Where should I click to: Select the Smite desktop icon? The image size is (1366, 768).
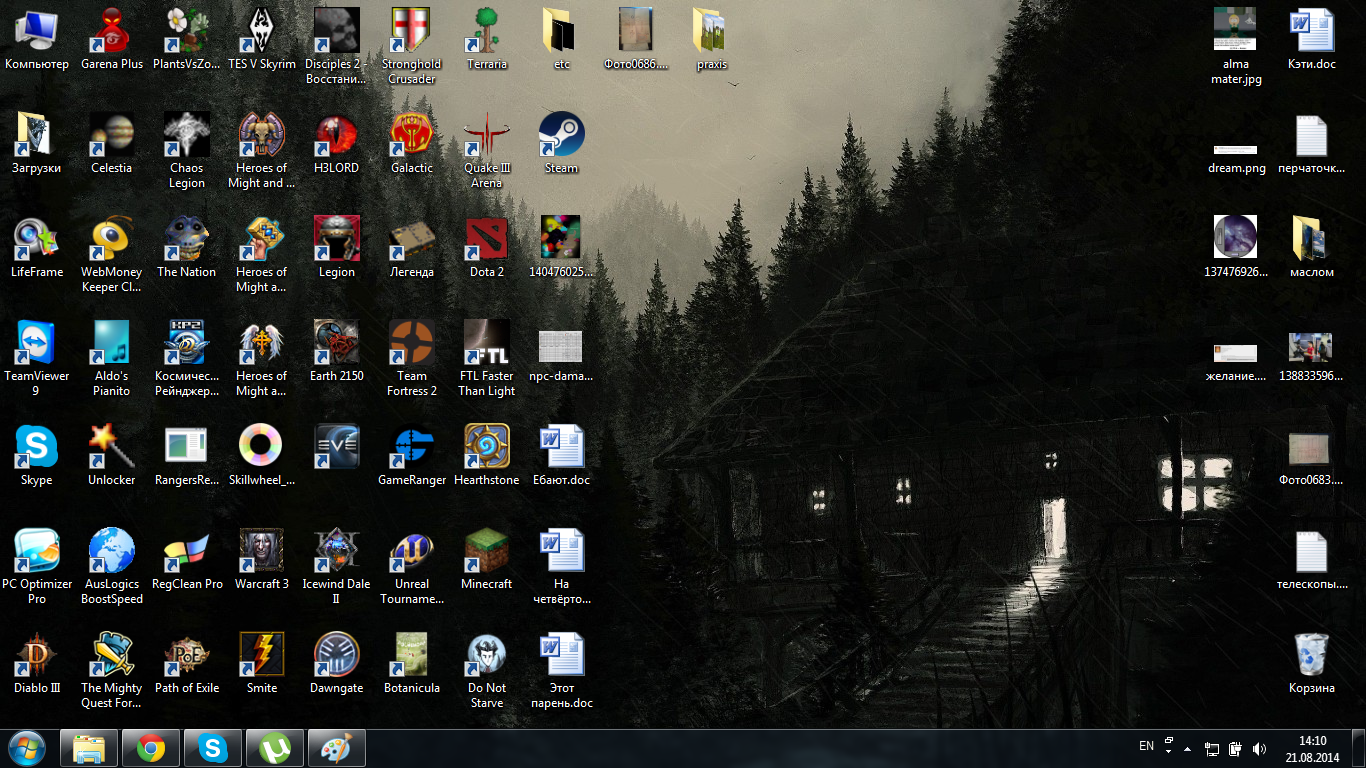(x=262, y=663)
